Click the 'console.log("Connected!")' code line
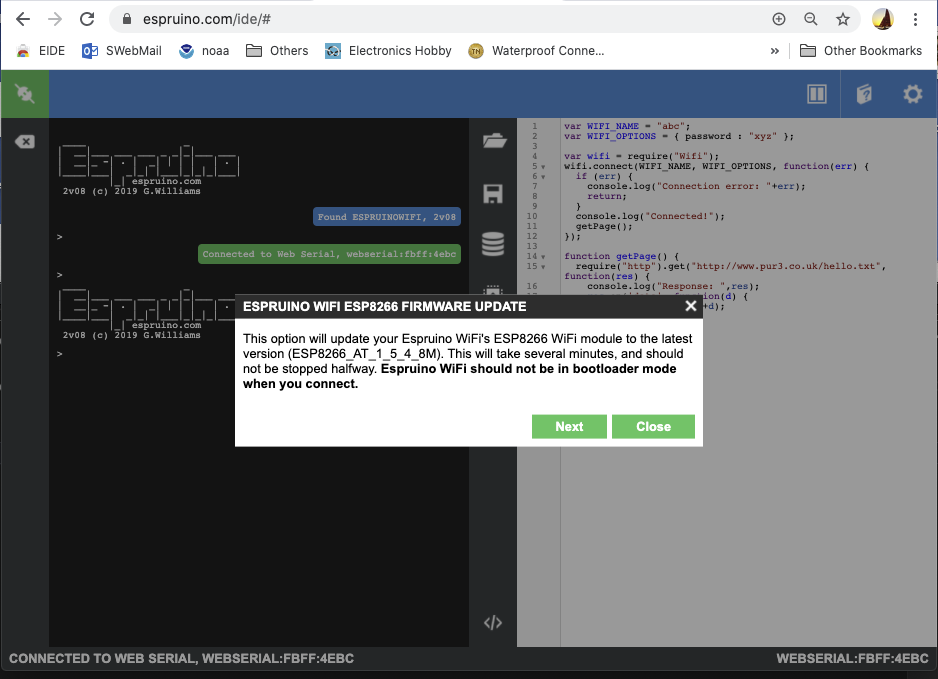Image resolution: width=938 pixels, height=679 pixels. 650,216
